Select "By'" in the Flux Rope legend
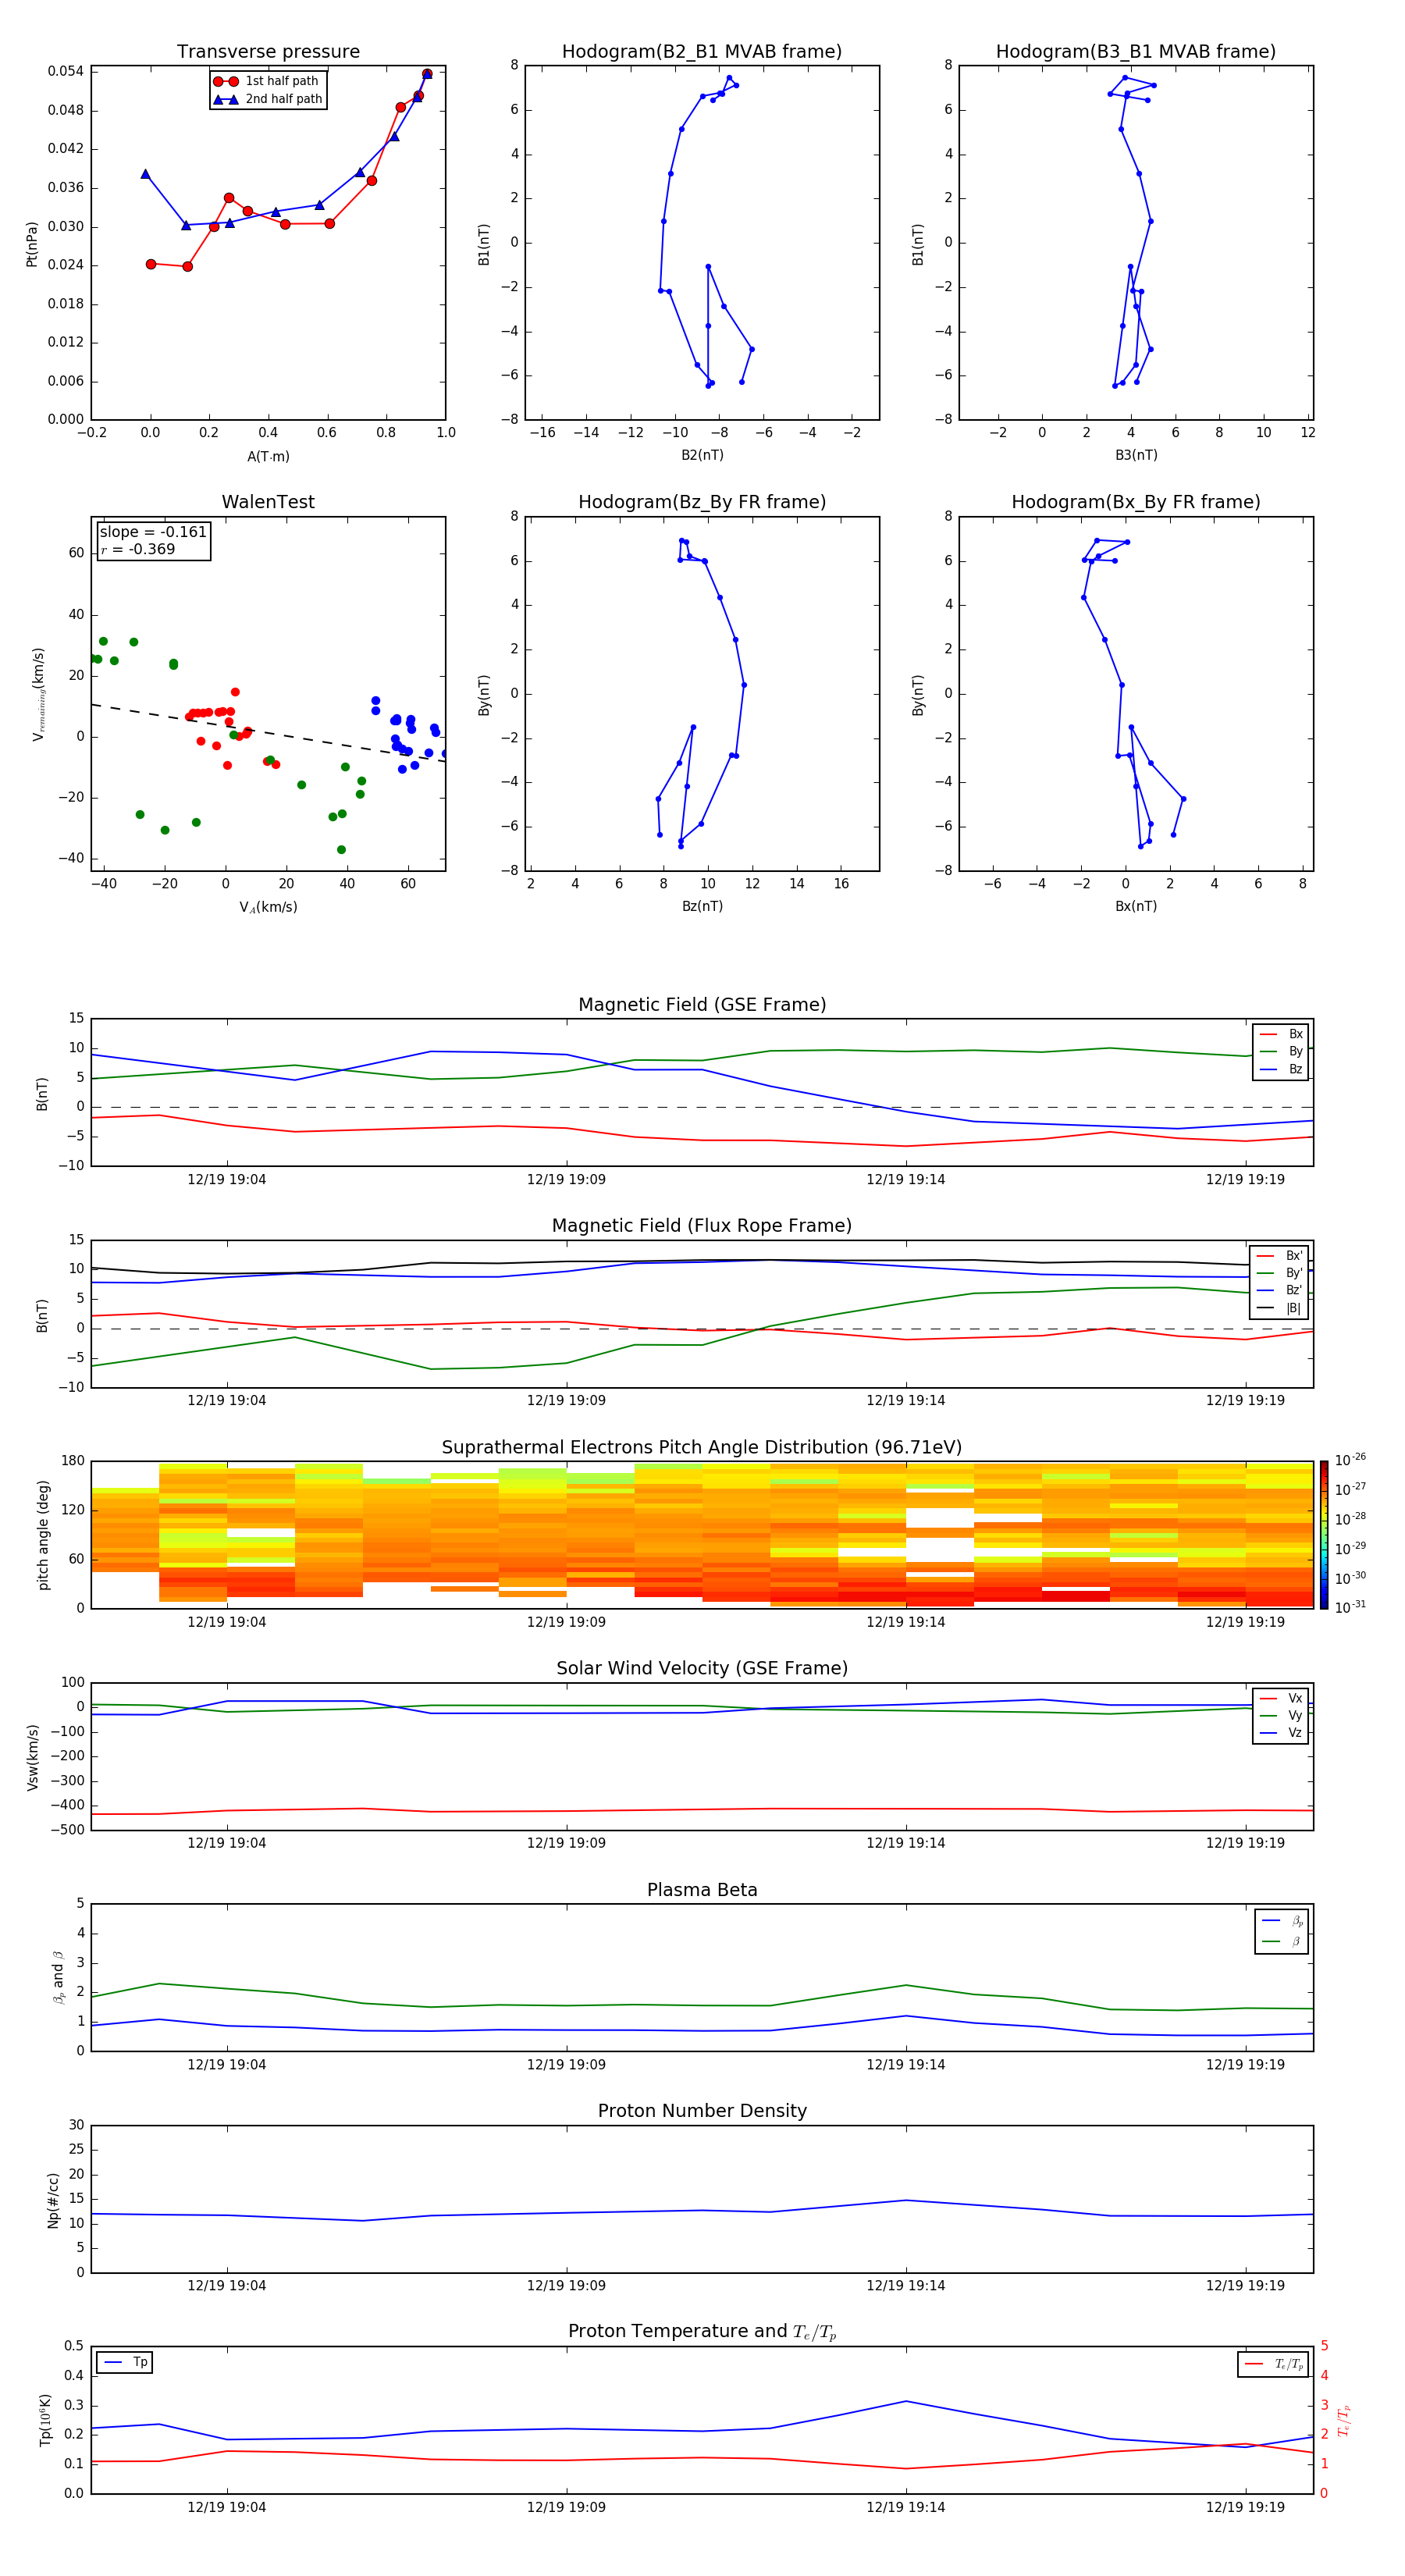The height and width of the screenshot is (2576, 1405). [x=1279, y=1273]
